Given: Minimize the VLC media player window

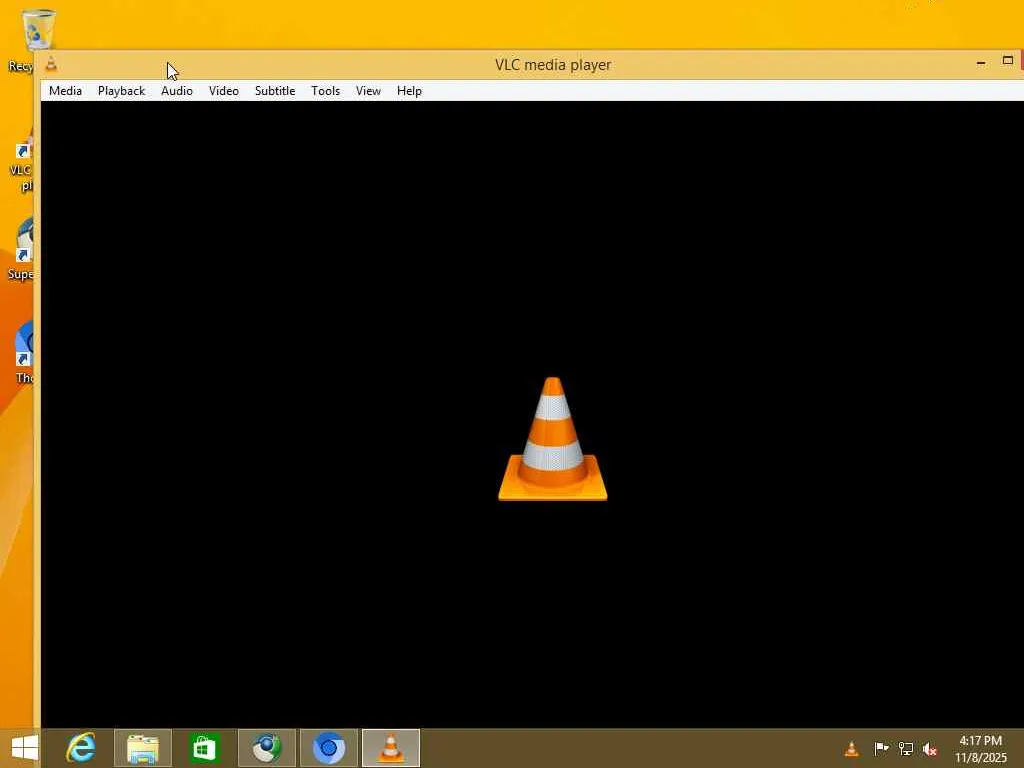Looking at the screenshot, I should pos(981,63).
